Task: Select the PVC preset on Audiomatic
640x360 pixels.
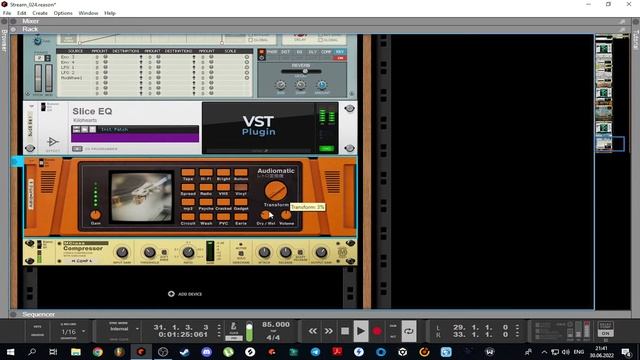Action: 223,217
